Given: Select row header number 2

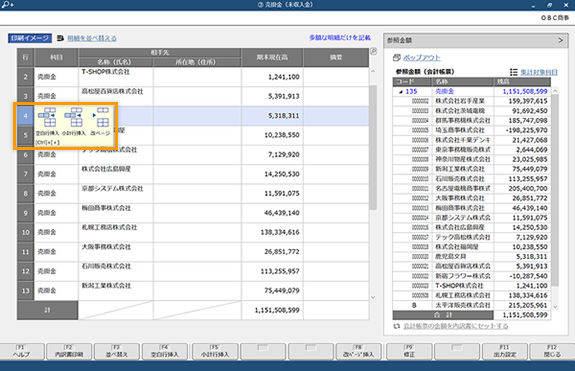Looking at the screenshot, I should (25, 77).
